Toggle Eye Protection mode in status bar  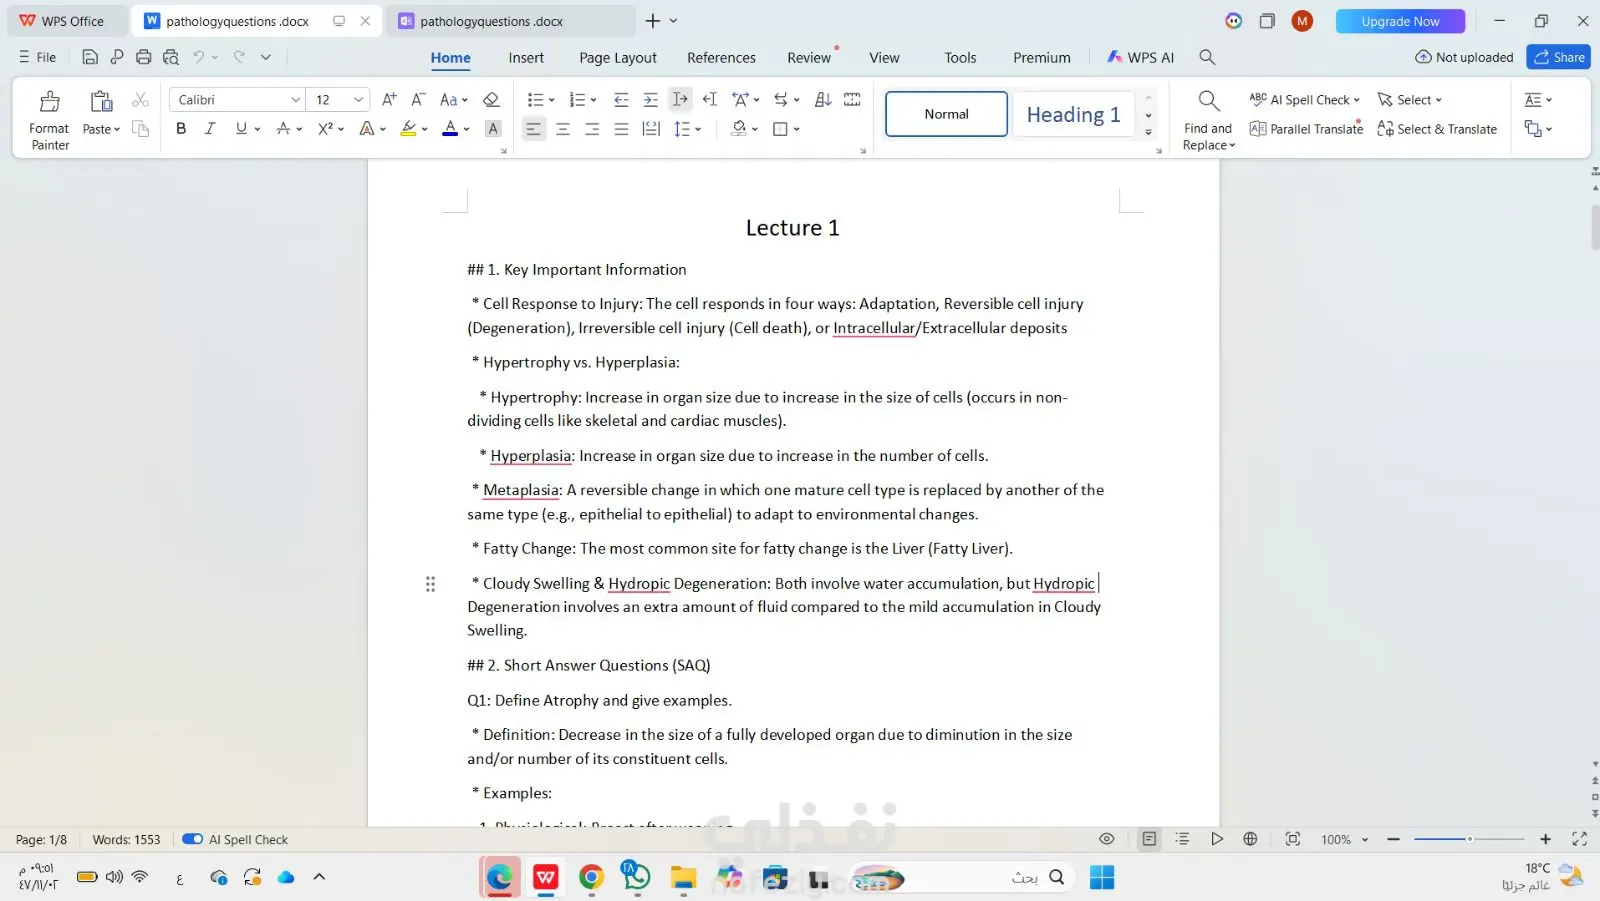(x=1107, y=839)
